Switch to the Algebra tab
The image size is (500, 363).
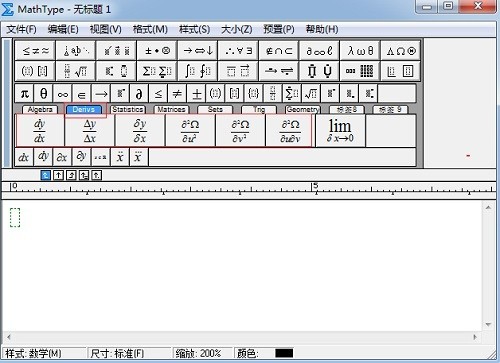pyautogui.click(x=40, y=109)
